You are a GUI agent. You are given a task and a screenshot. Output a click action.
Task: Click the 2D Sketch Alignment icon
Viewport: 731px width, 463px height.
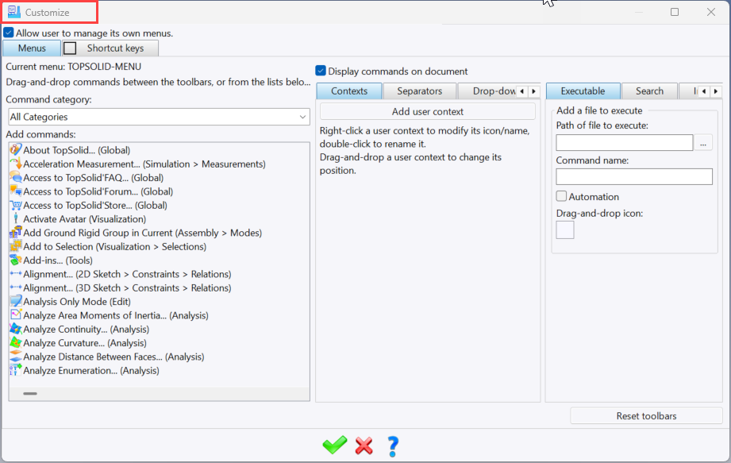(16, 274)
